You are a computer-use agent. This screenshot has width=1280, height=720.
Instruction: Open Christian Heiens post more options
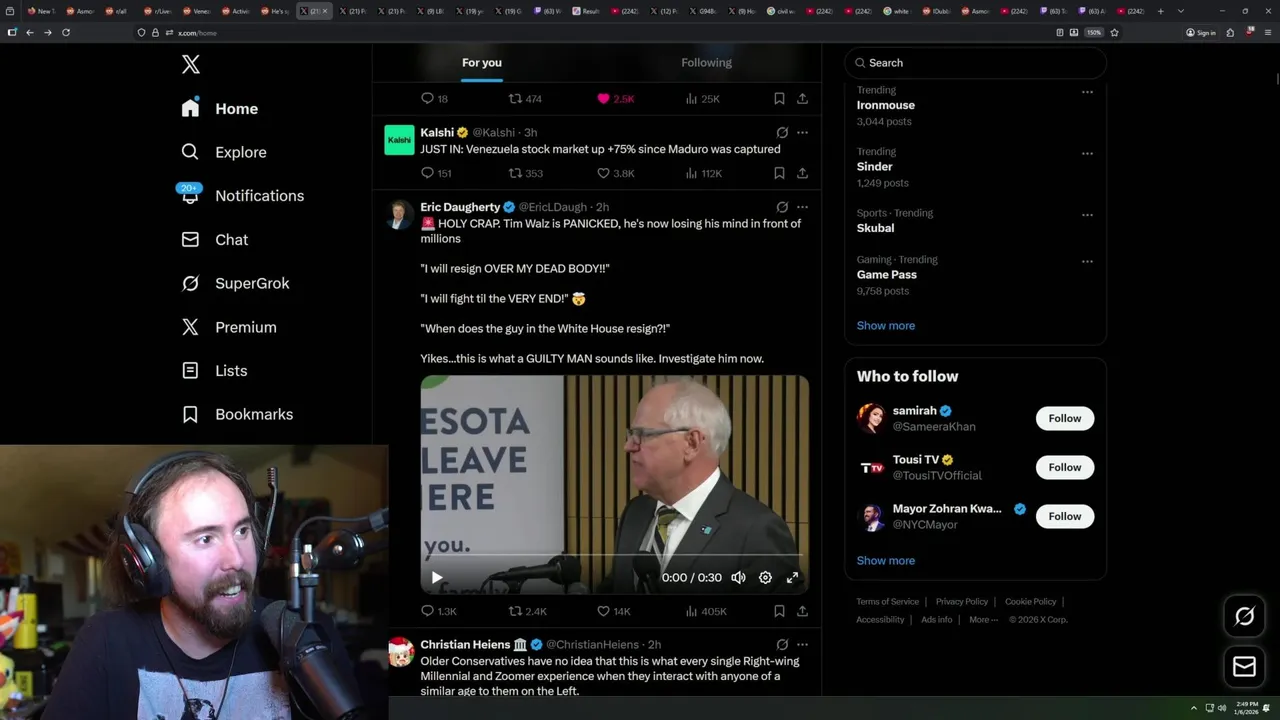point(802,644)
